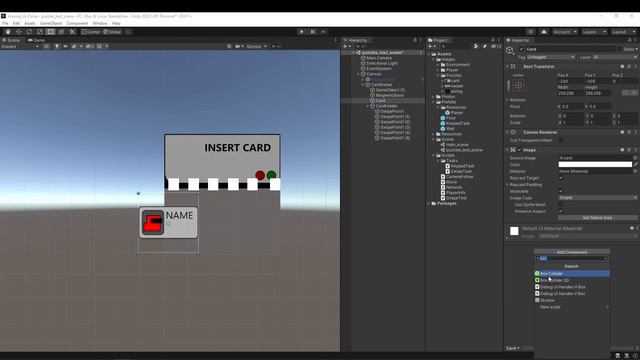The width and height of the screenshot is (640, 360).
Task: Collapse the Assets folder in Project
Action: pos(429,54)
